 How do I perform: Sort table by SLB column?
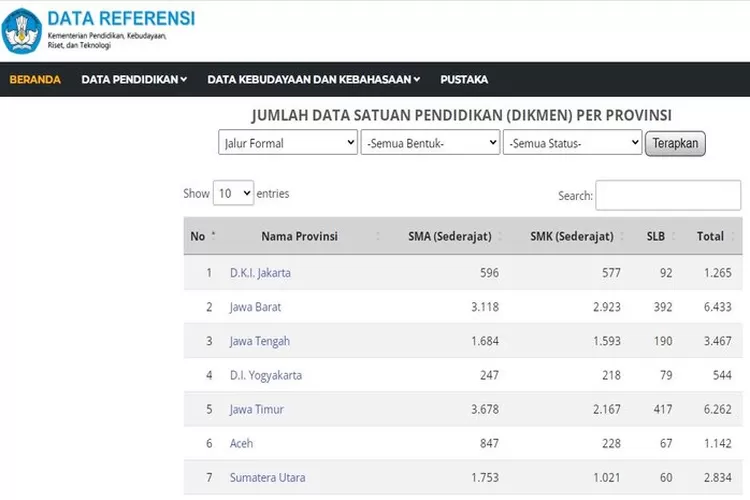pos(656,236)
